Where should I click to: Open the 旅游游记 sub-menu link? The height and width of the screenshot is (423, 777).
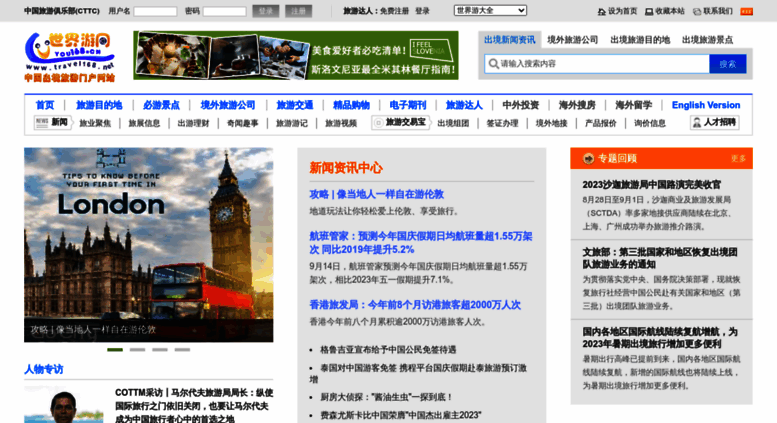pos(291,123)
